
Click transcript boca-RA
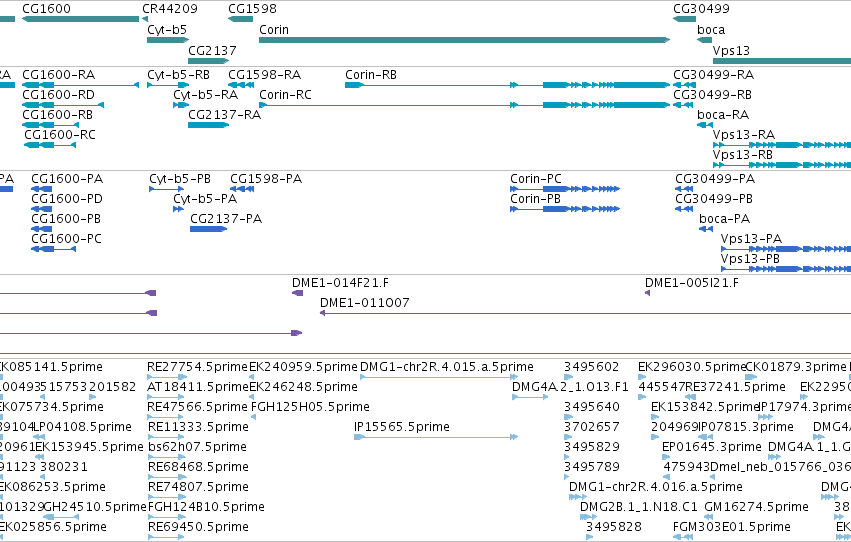click(705, 125)
